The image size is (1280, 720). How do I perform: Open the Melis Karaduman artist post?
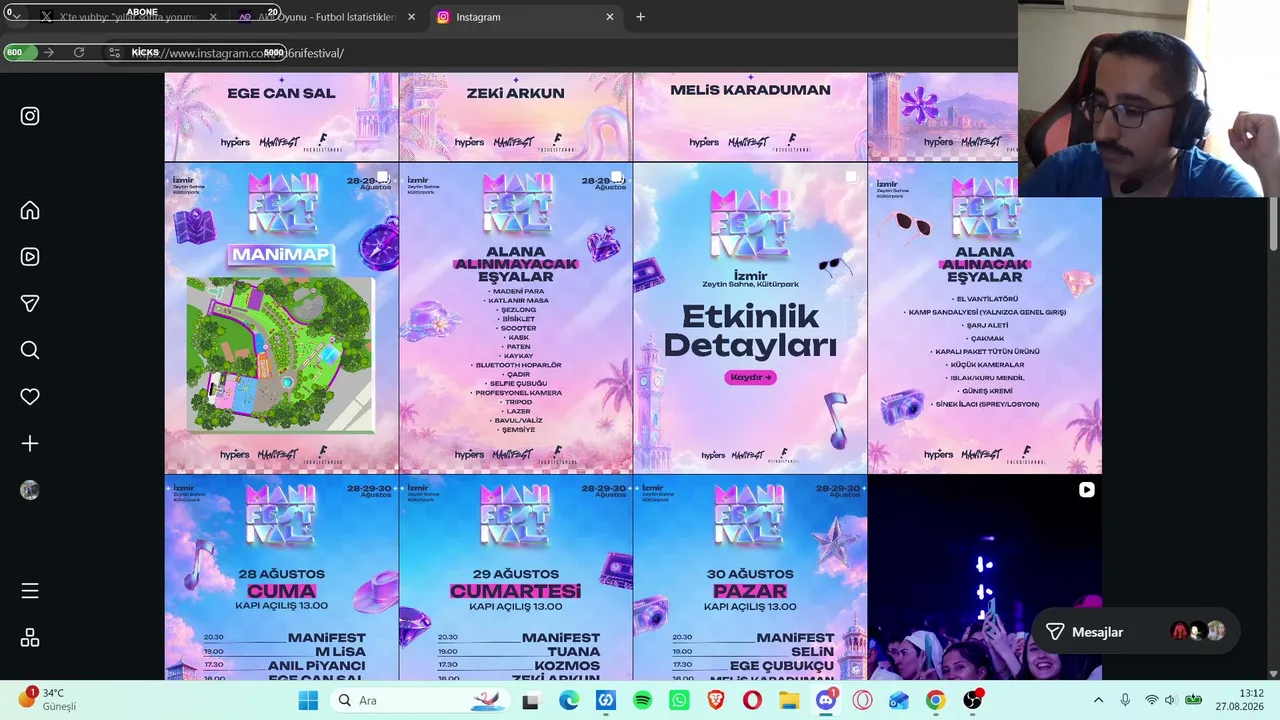pyautogui.click(x=750, y=116)
